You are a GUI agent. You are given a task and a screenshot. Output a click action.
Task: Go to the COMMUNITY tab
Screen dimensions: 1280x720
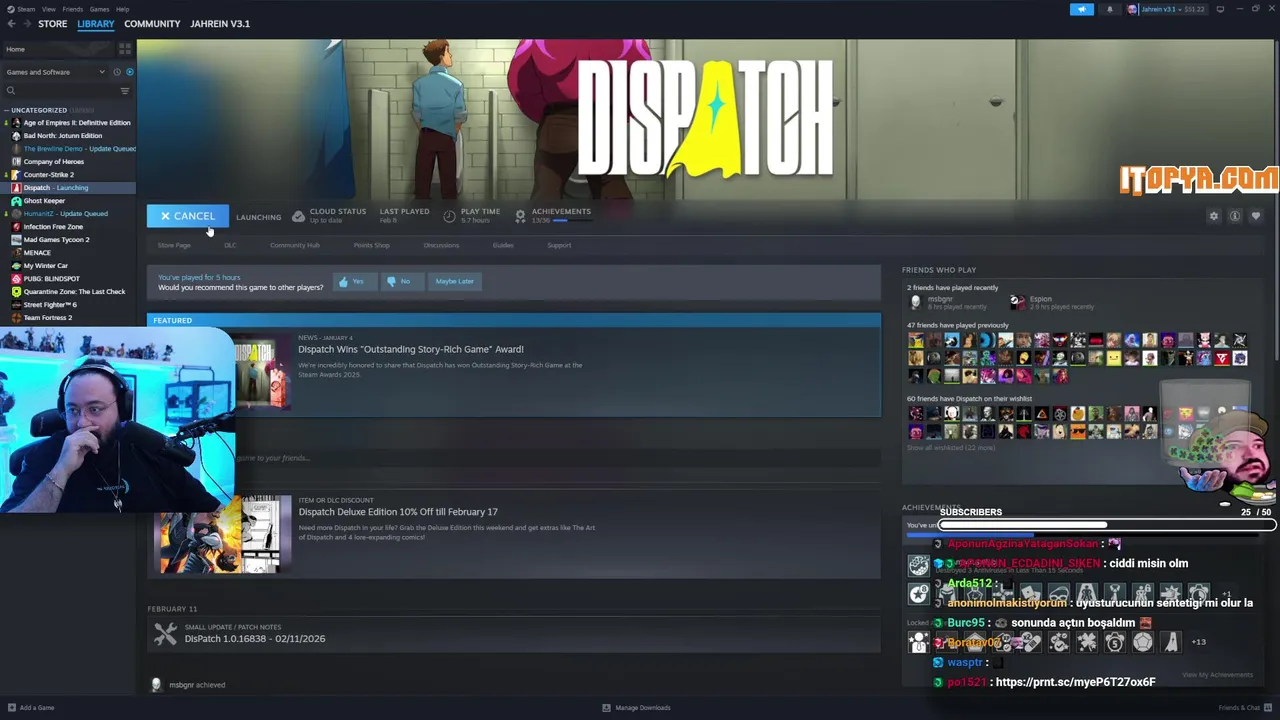click(x=152, y=24)
